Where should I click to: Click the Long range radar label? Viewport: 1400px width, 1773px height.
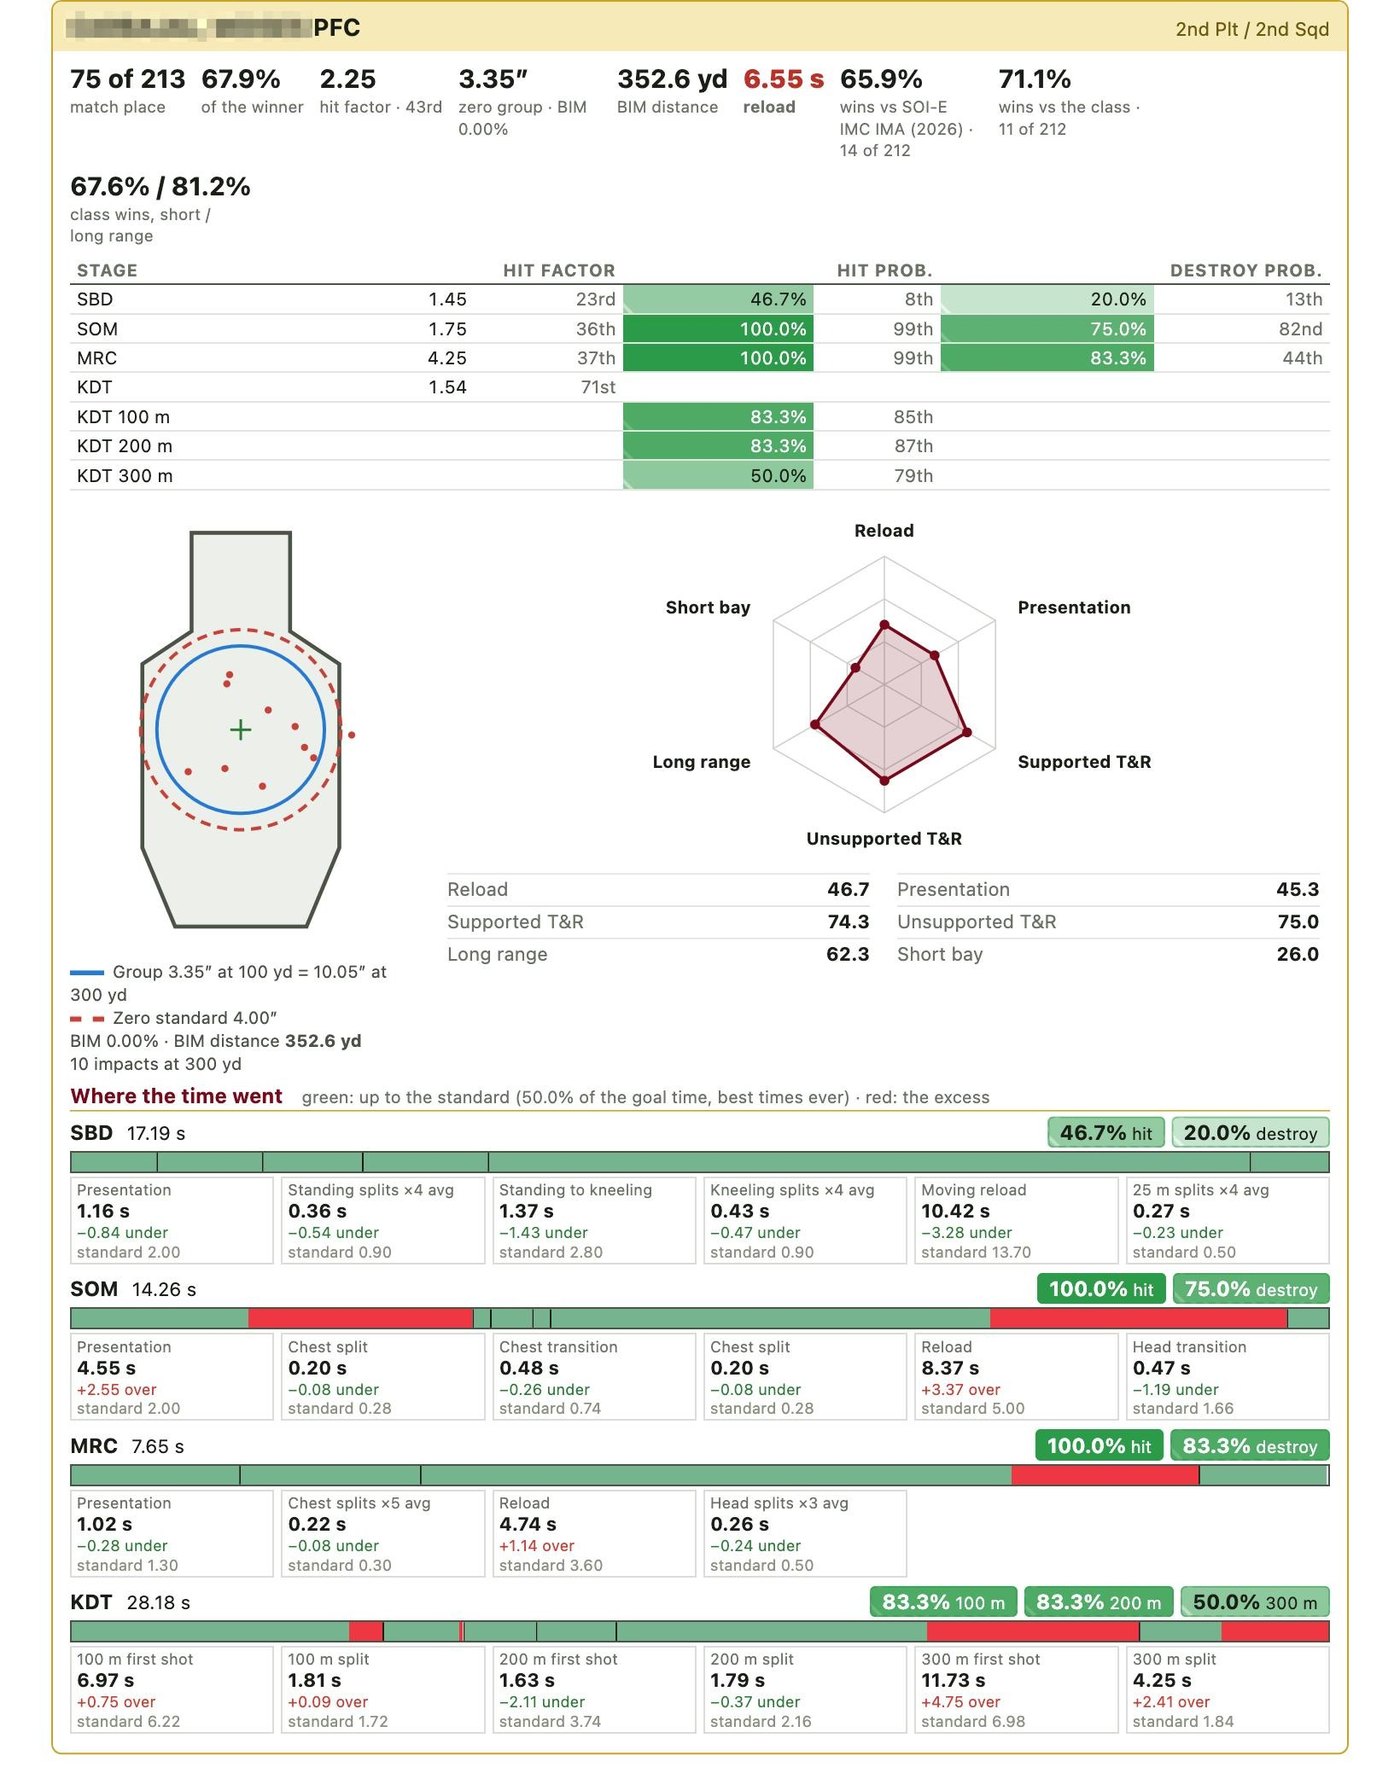point(701,762)
